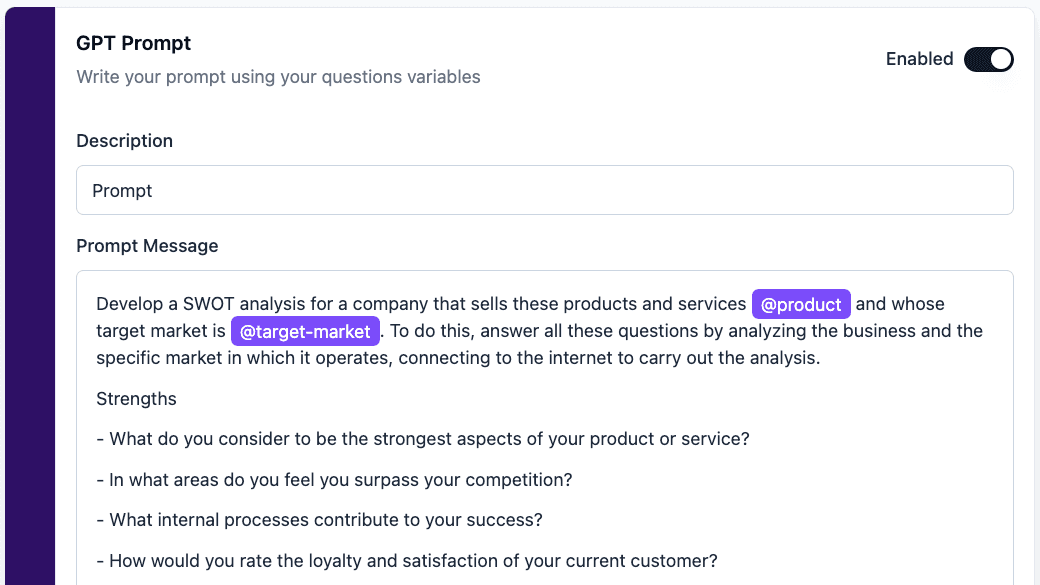Click the "To do this, answer all" sentence
1040x585 pixels.
click(x=686, y=331)
